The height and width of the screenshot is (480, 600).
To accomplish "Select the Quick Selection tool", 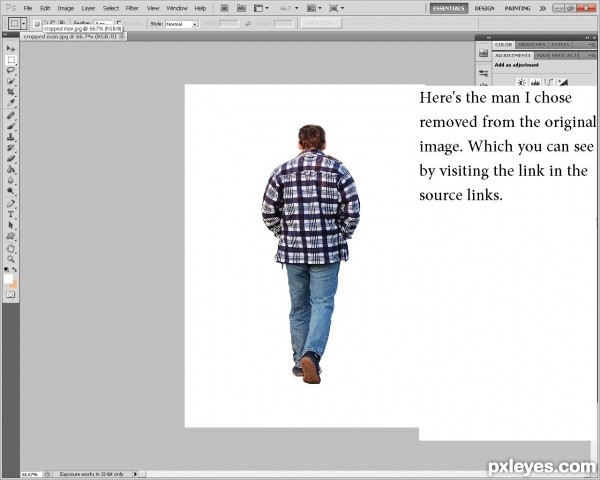I will click(x=11, y=81).
